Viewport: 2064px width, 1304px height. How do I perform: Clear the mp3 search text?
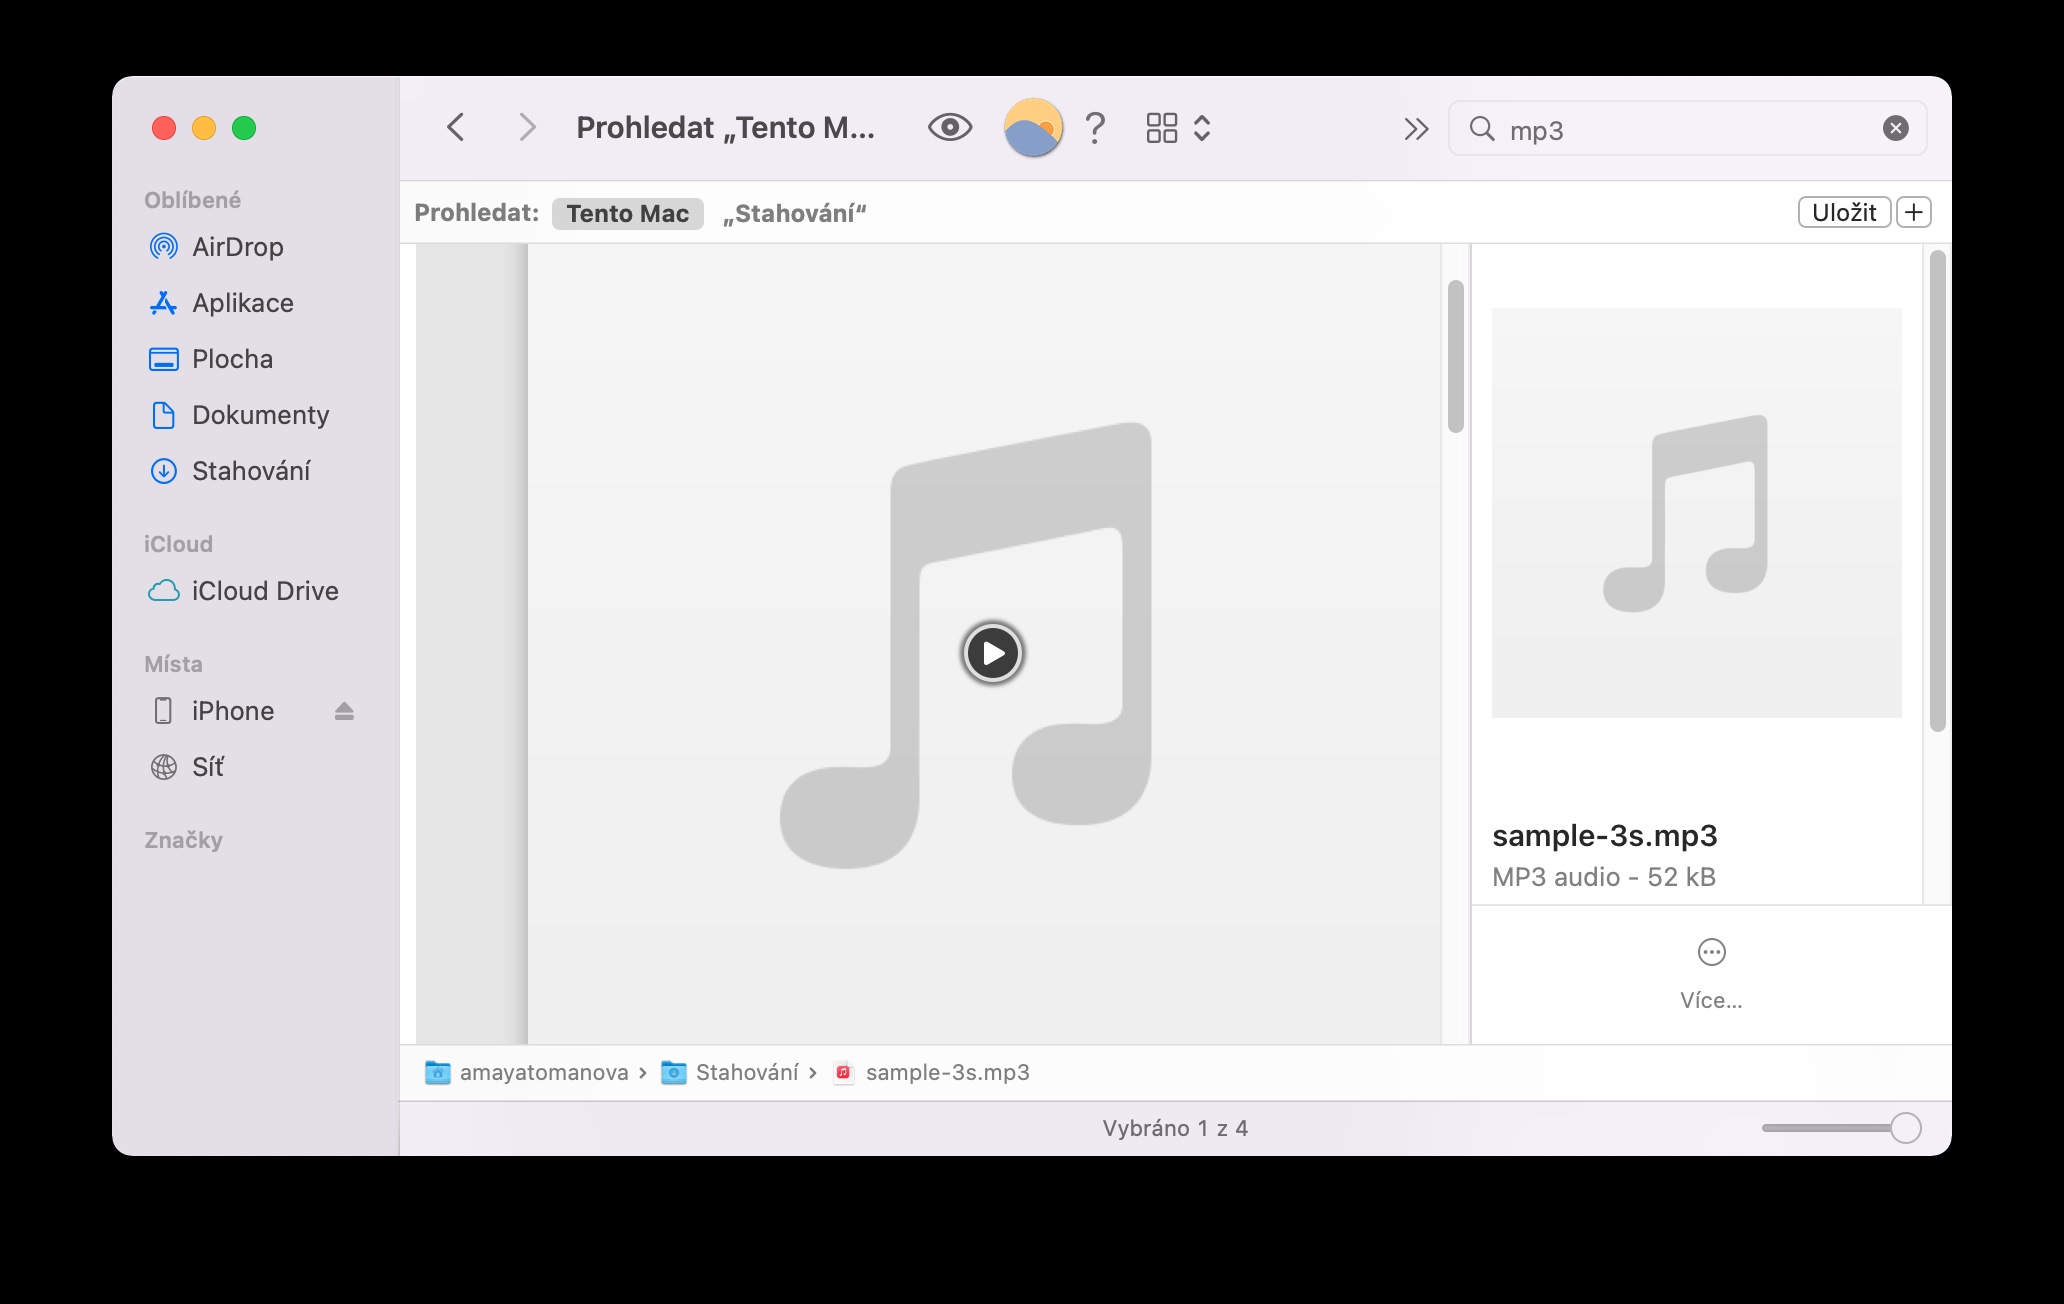click(1895, 128)
